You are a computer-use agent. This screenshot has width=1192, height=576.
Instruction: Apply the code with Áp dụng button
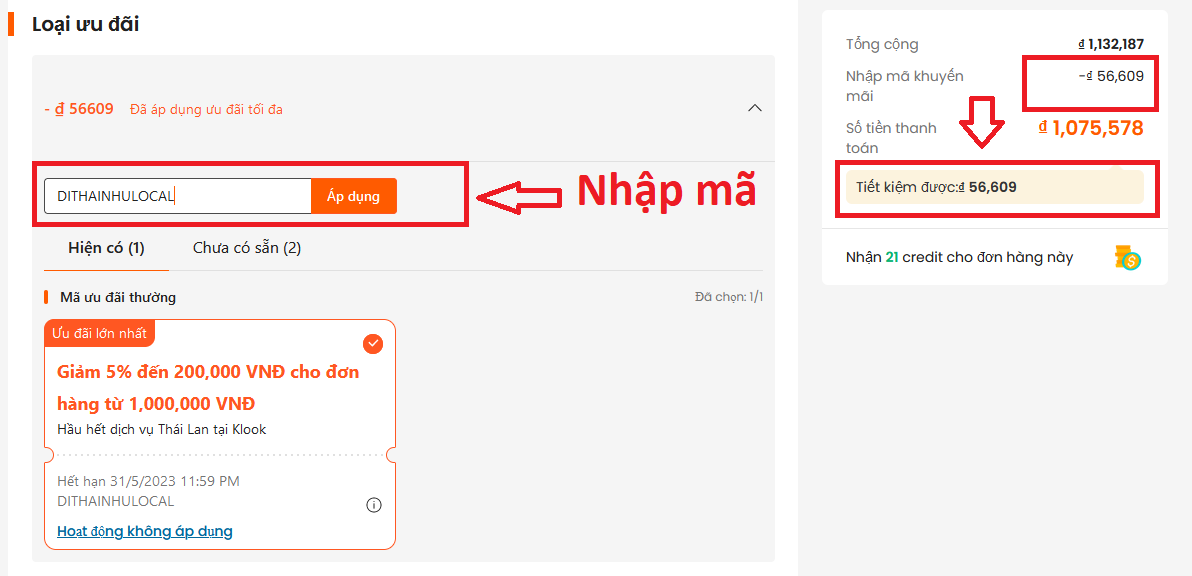tap(353, 196)
